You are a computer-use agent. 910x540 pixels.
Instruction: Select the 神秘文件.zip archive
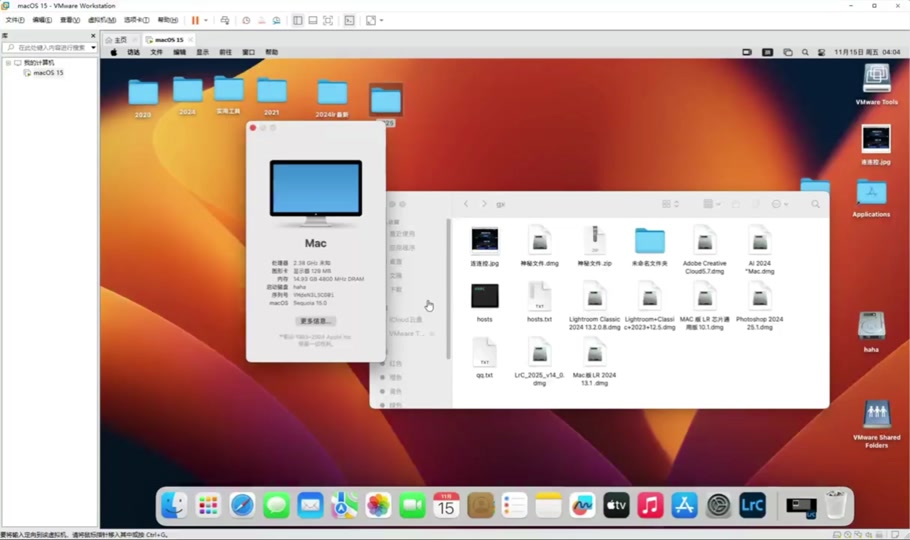tap(594, 246)
